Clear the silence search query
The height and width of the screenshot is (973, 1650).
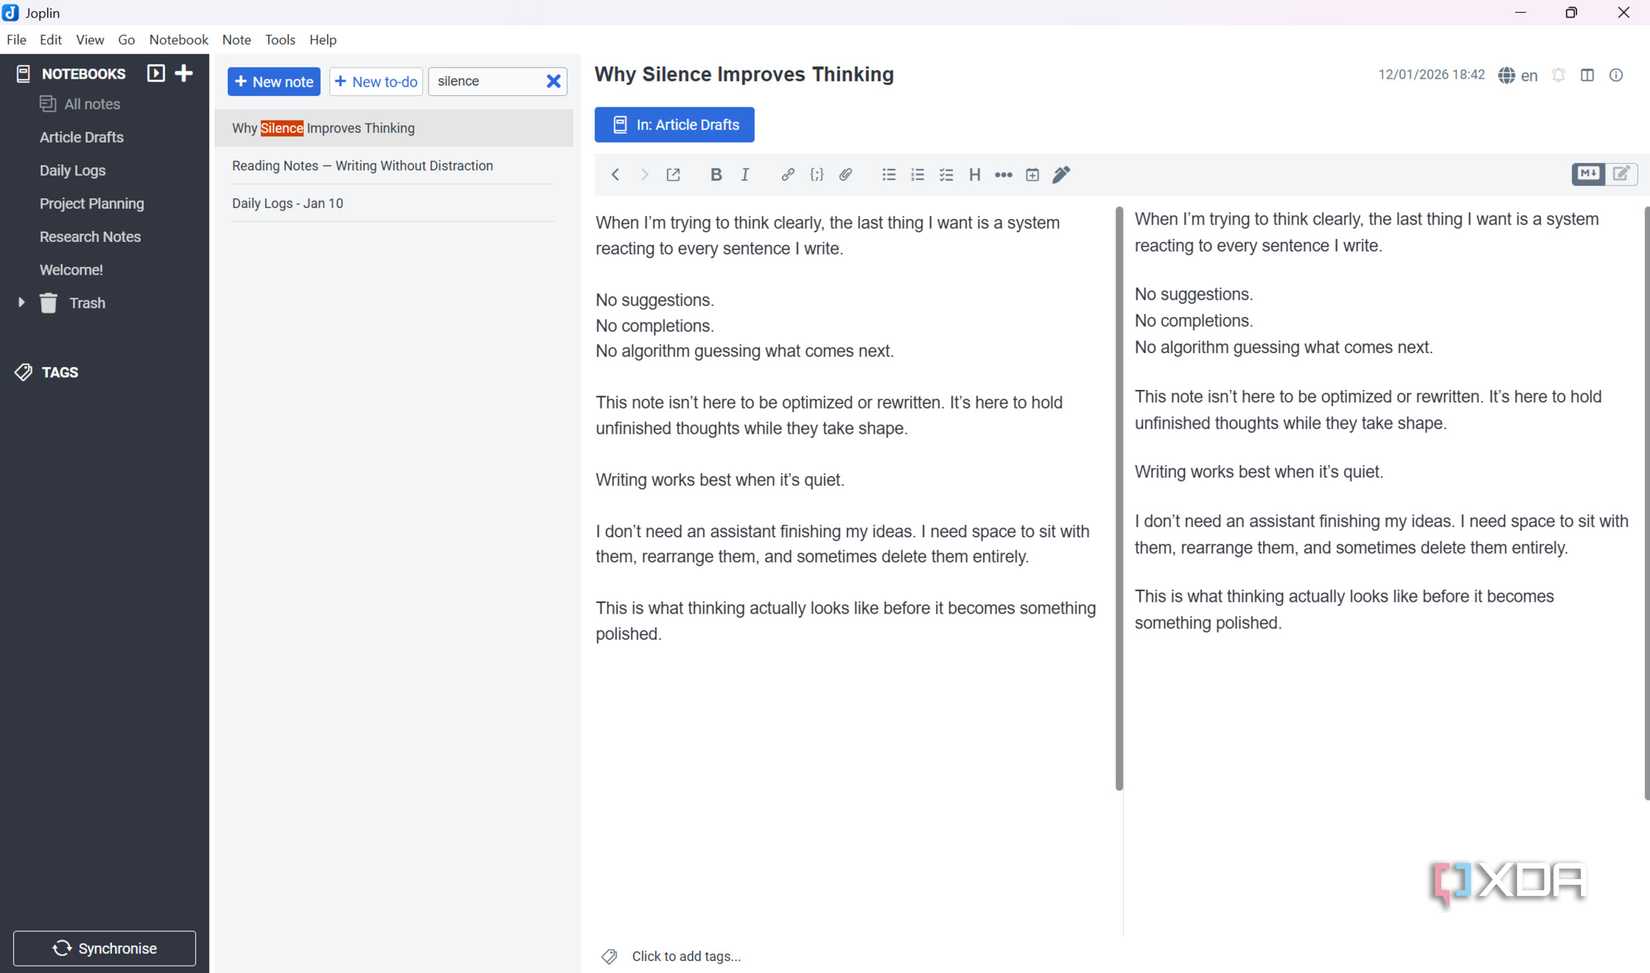[553, 82]
